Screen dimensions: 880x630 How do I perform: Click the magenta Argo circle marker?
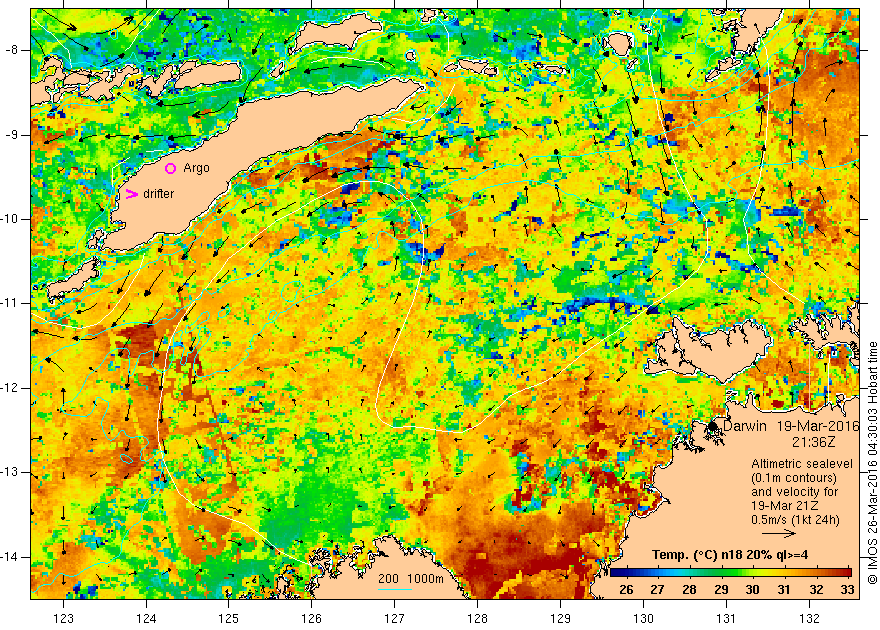point(171,168)
